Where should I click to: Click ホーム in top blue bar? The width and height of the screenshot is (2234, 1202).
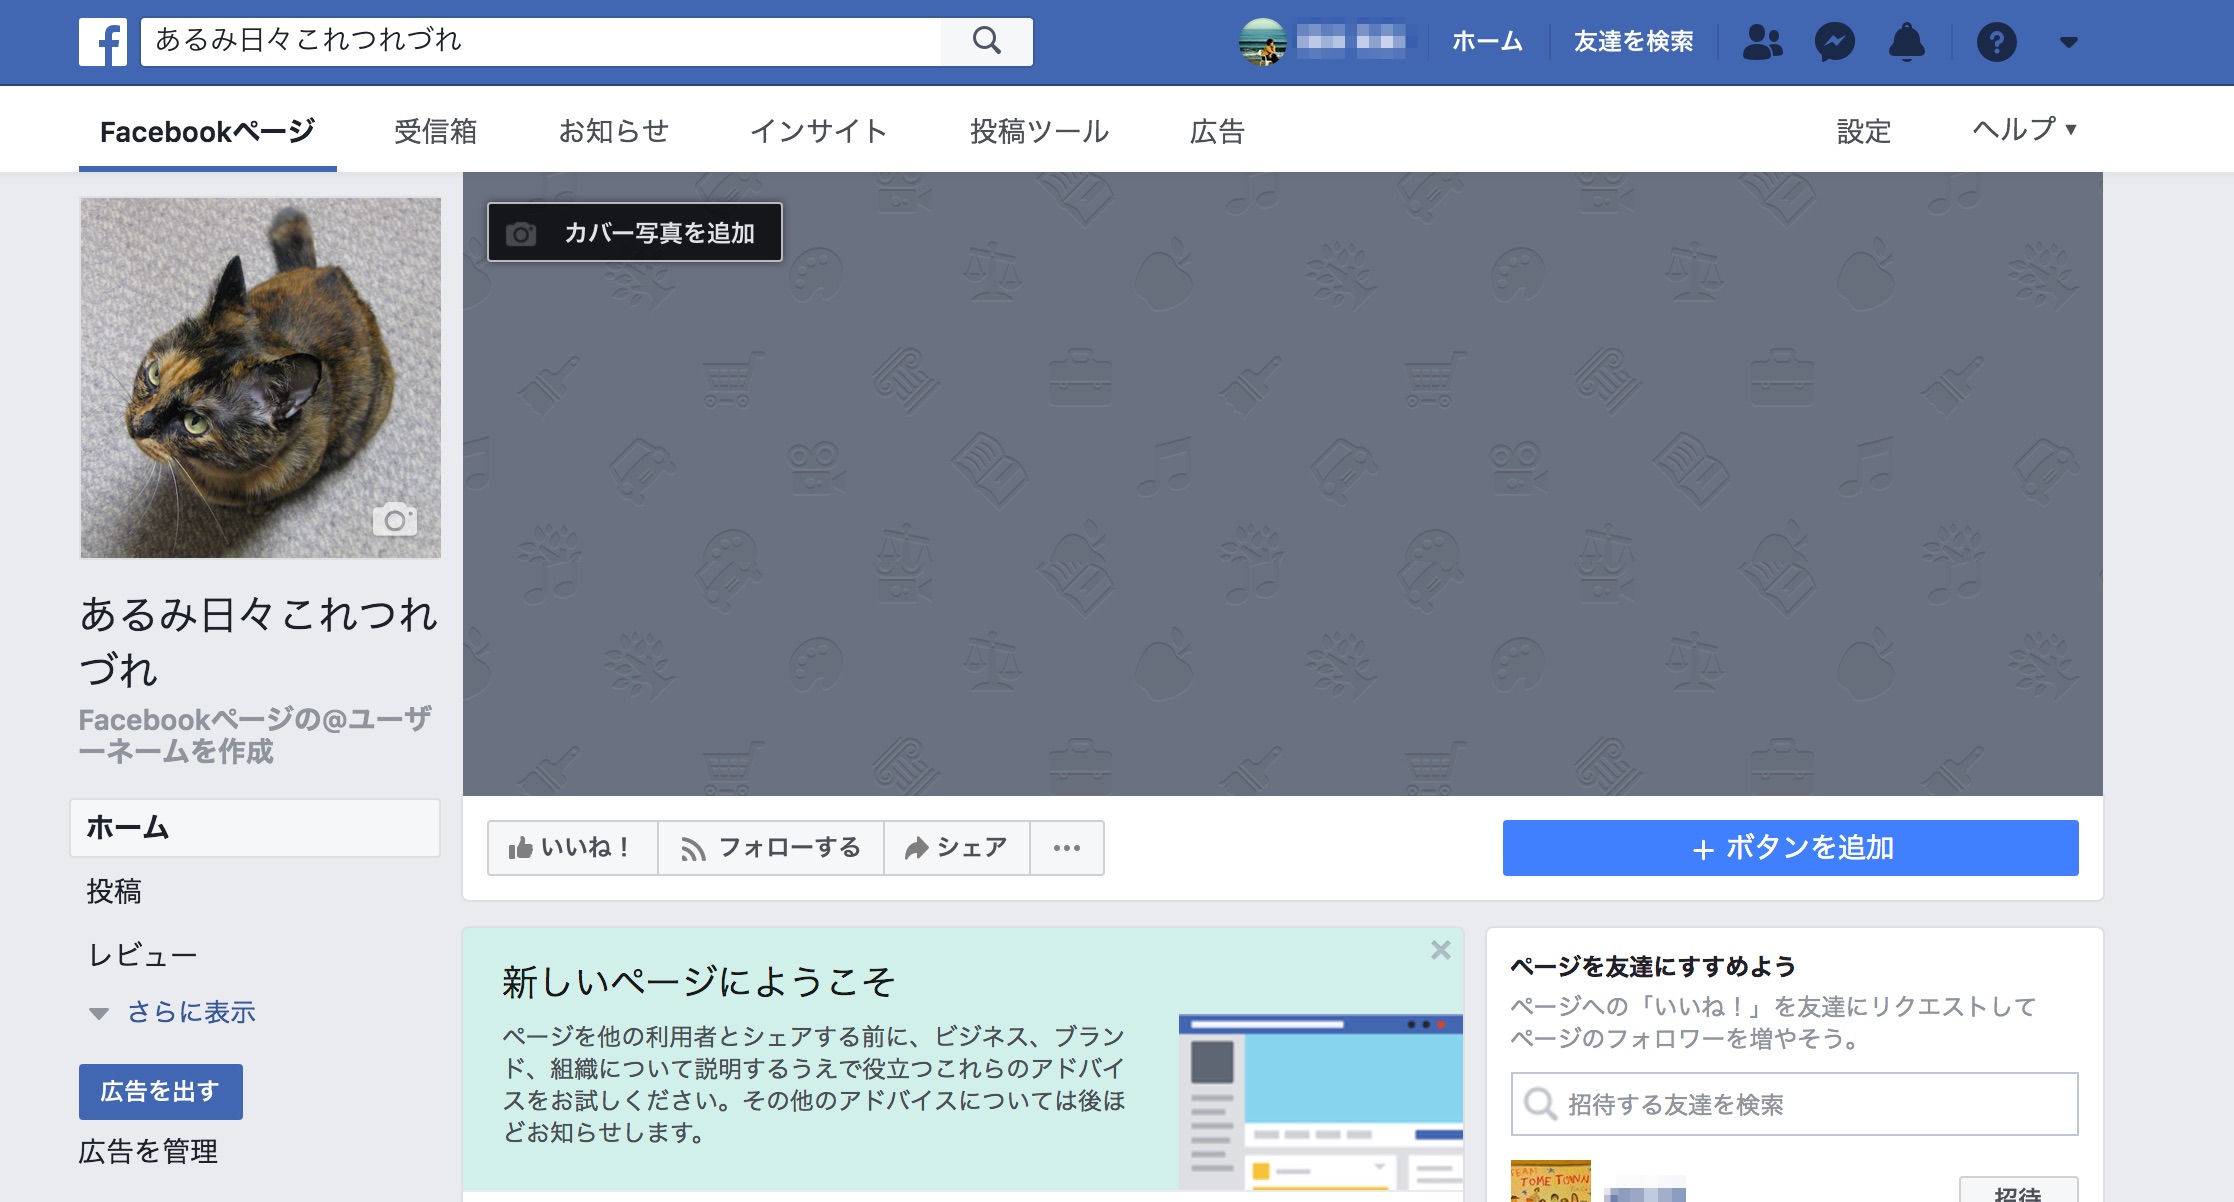pyautogui.click(x=1487, y=42)
